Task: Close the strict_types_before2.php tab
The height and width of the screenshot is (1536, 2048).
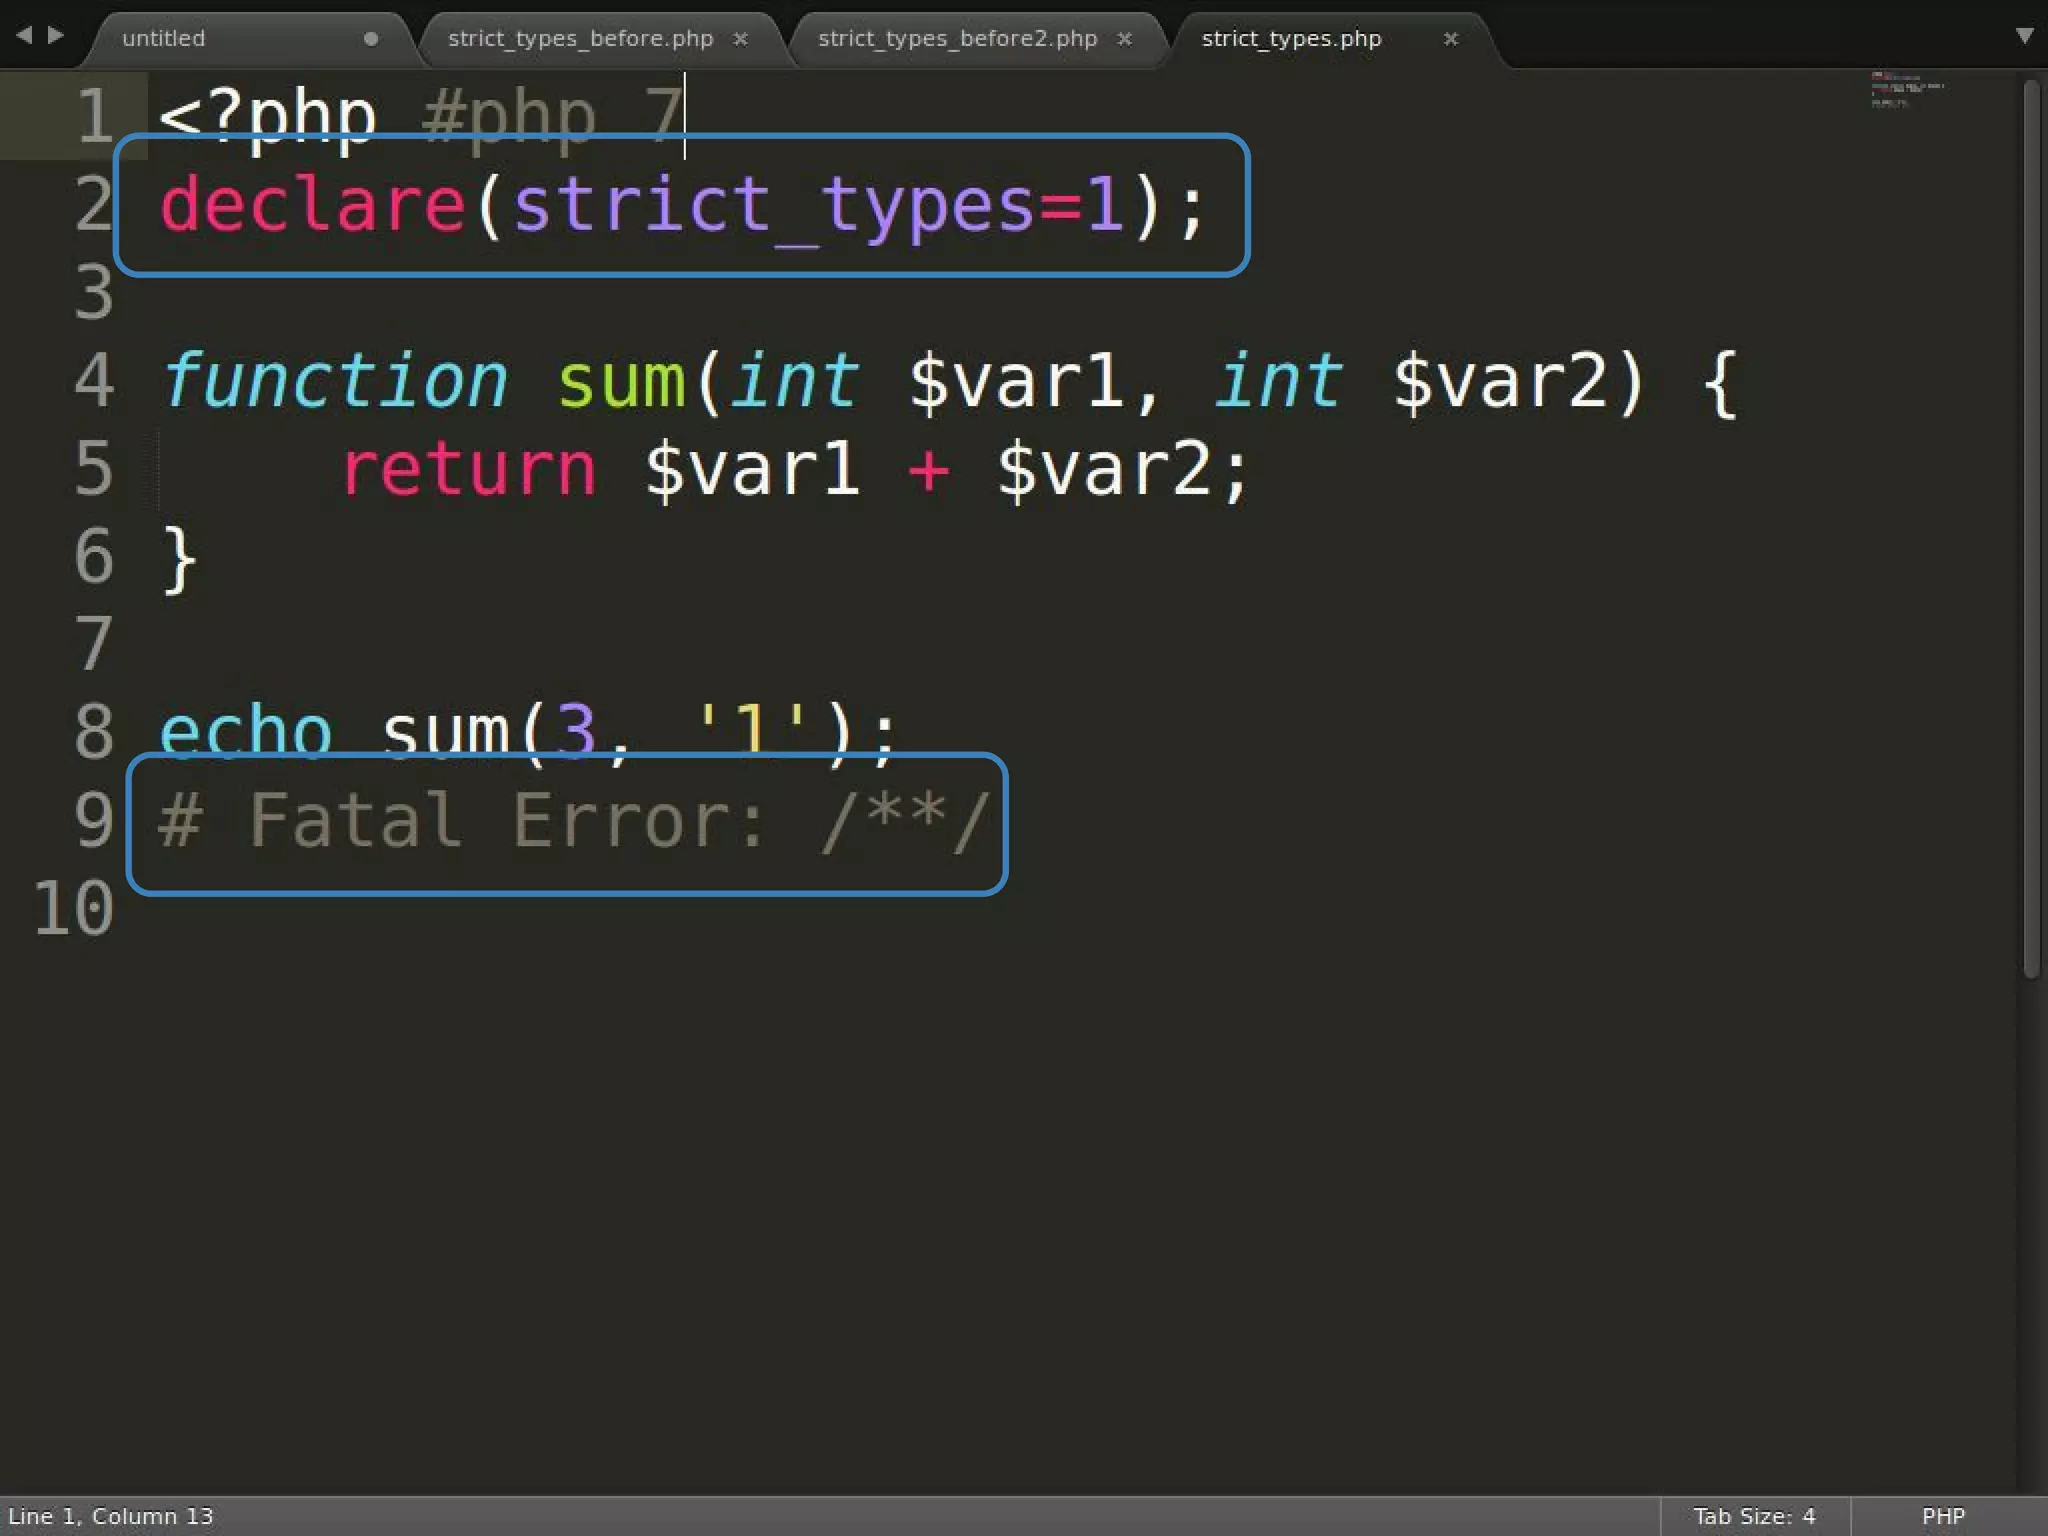Action: [1124, 39]
